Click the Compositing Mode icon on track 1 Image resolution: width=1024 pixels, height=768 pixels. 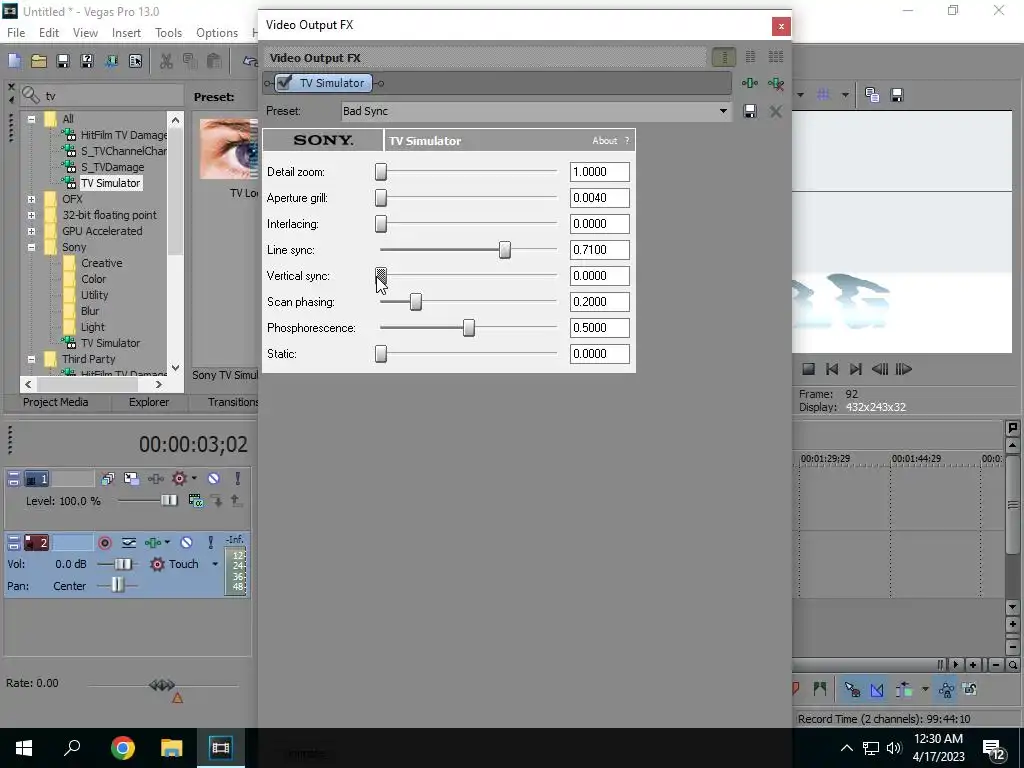[x=195, y=501]
